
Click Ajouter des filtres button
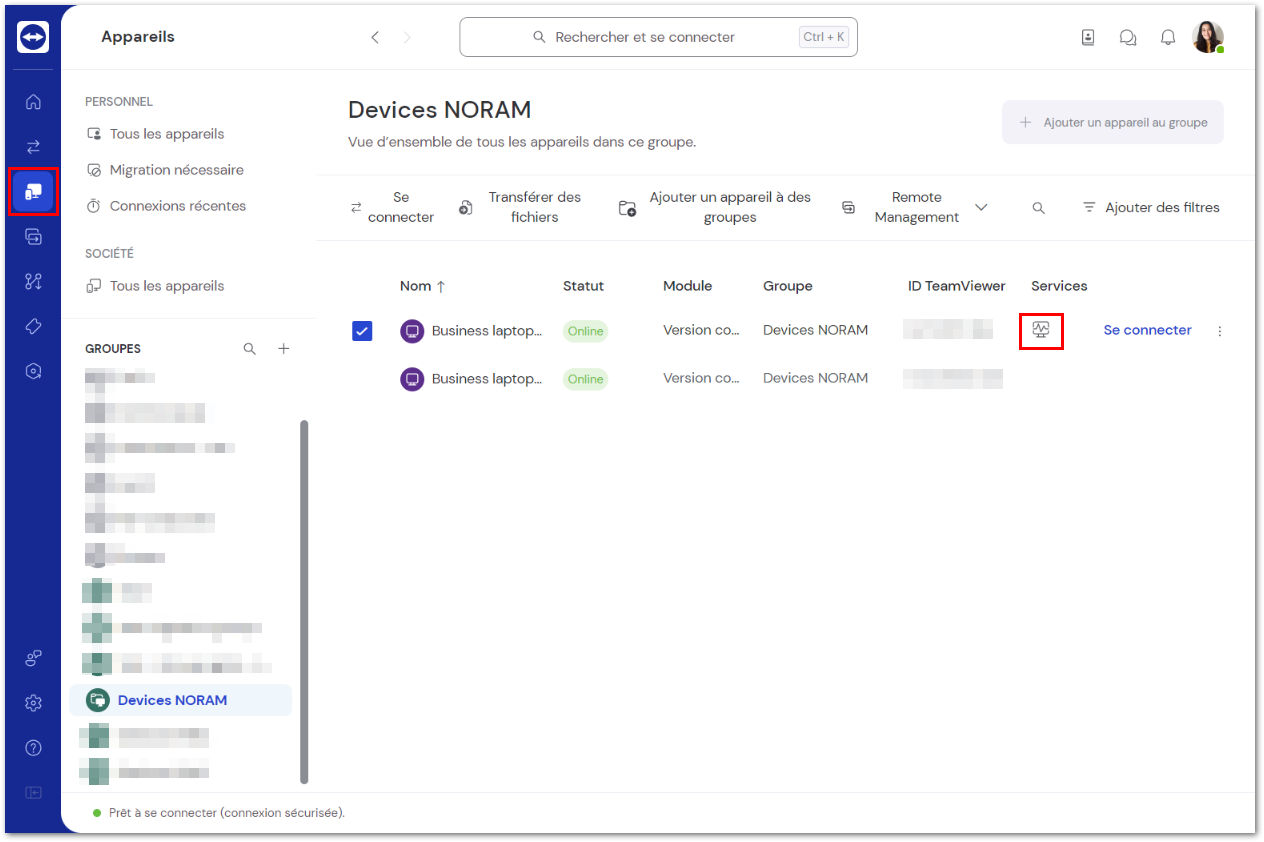tap(1151, 208)
